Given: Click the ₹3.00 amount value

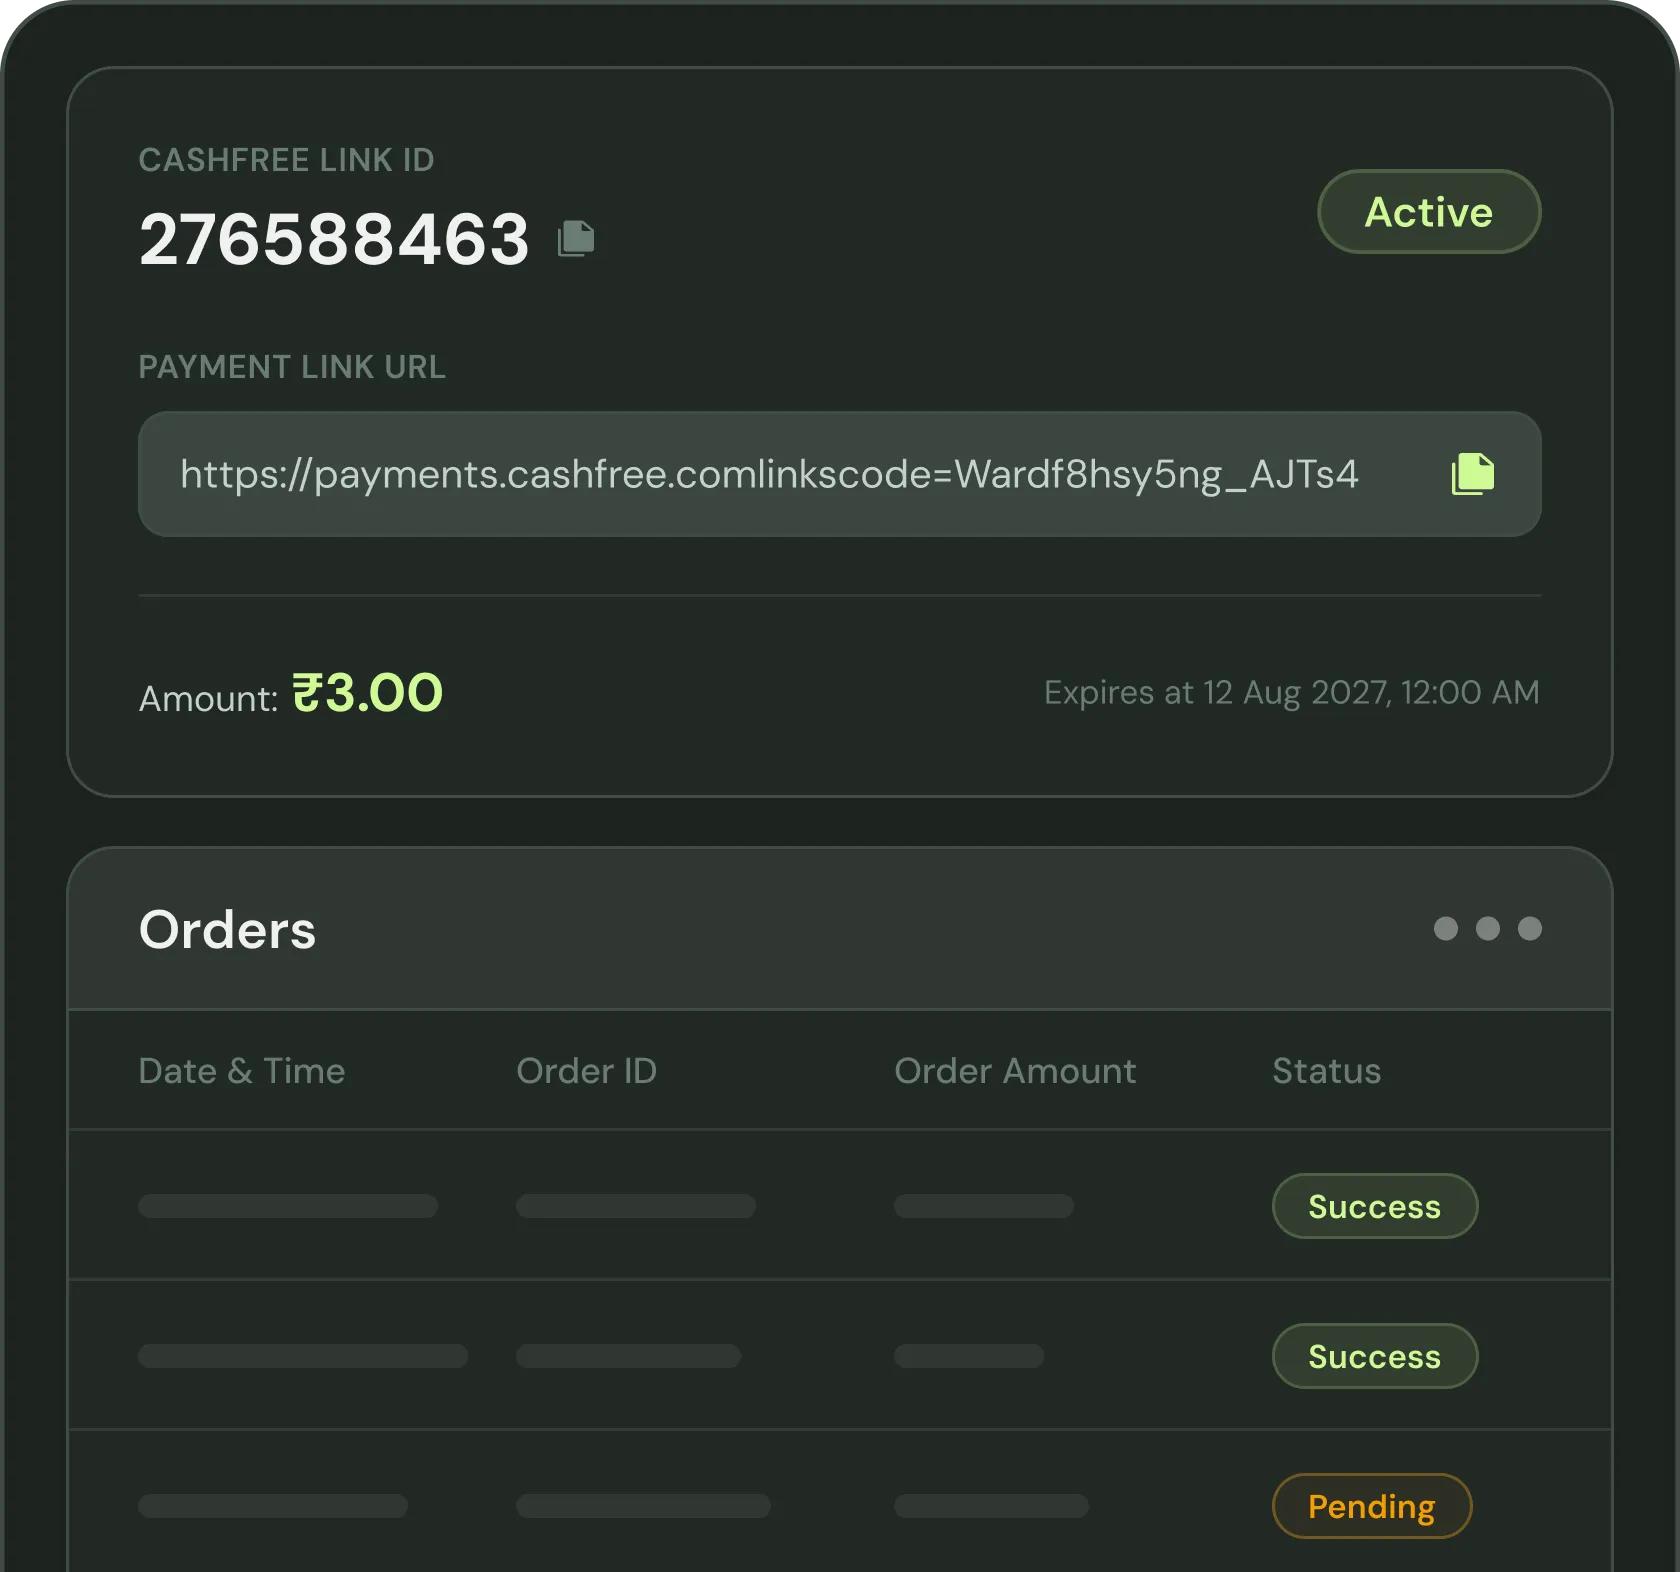Looking at the screenshot, I should click(367, 693).
